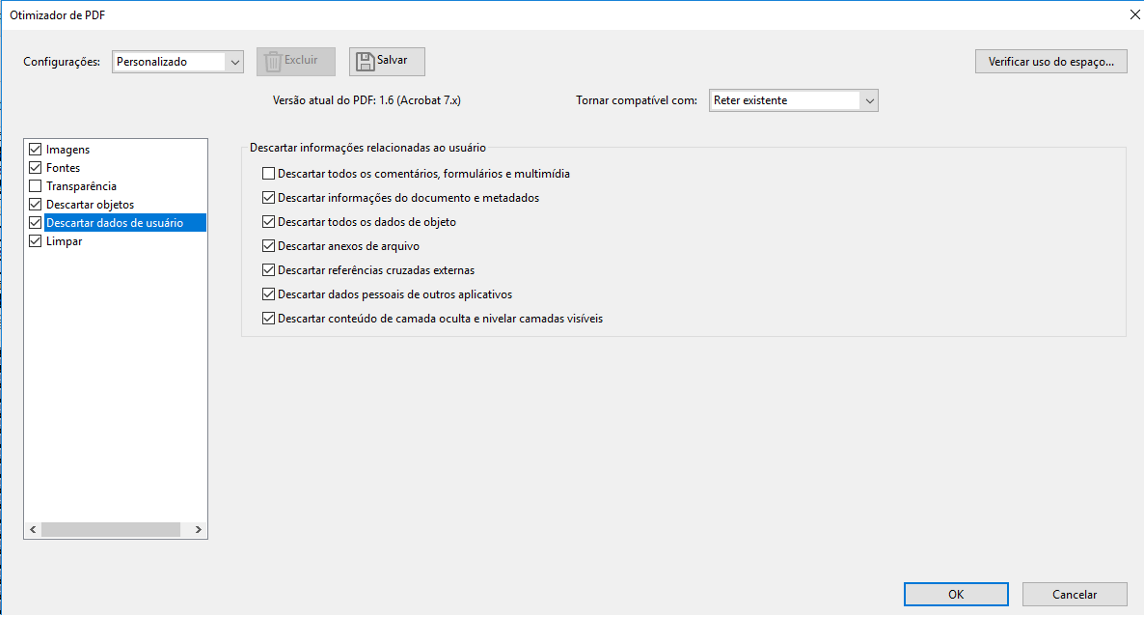Select the Imagens panel in the list
Screen dimensions: 1144x617
click(68, 150)
